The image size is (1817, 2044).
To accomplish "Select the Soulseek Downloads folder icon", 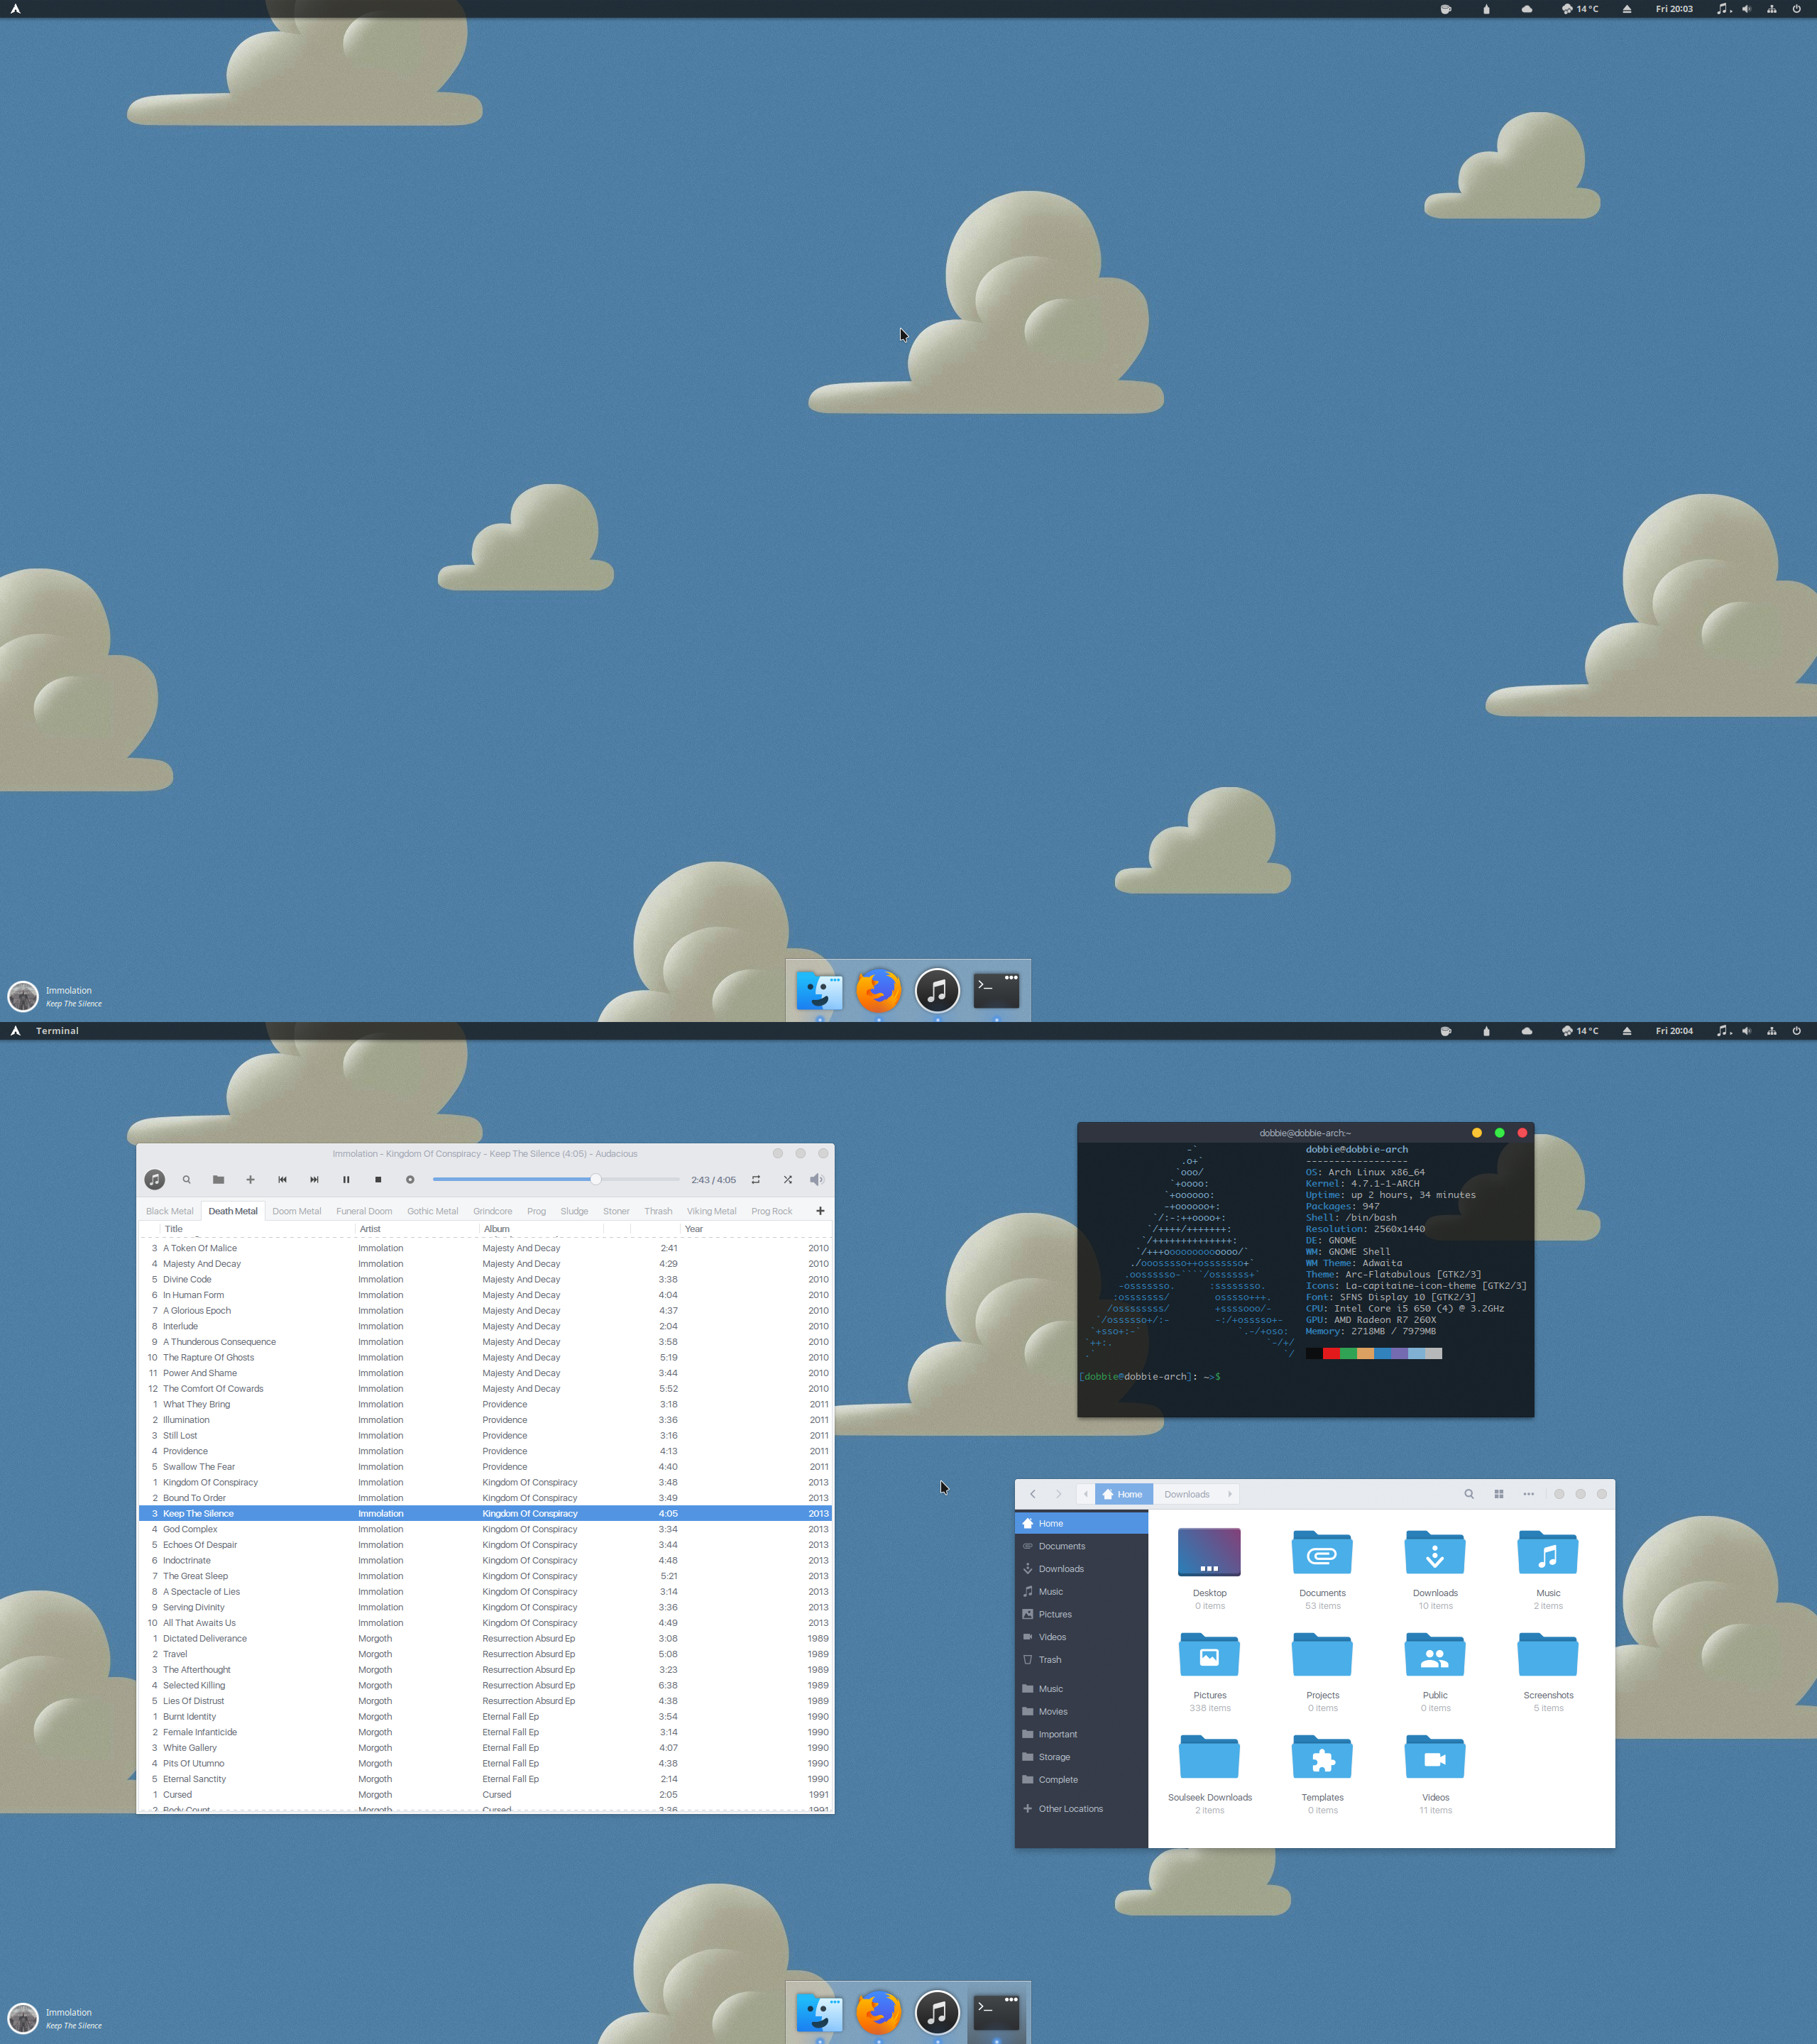I will pyautogui.click(x=1209, y=1757).
